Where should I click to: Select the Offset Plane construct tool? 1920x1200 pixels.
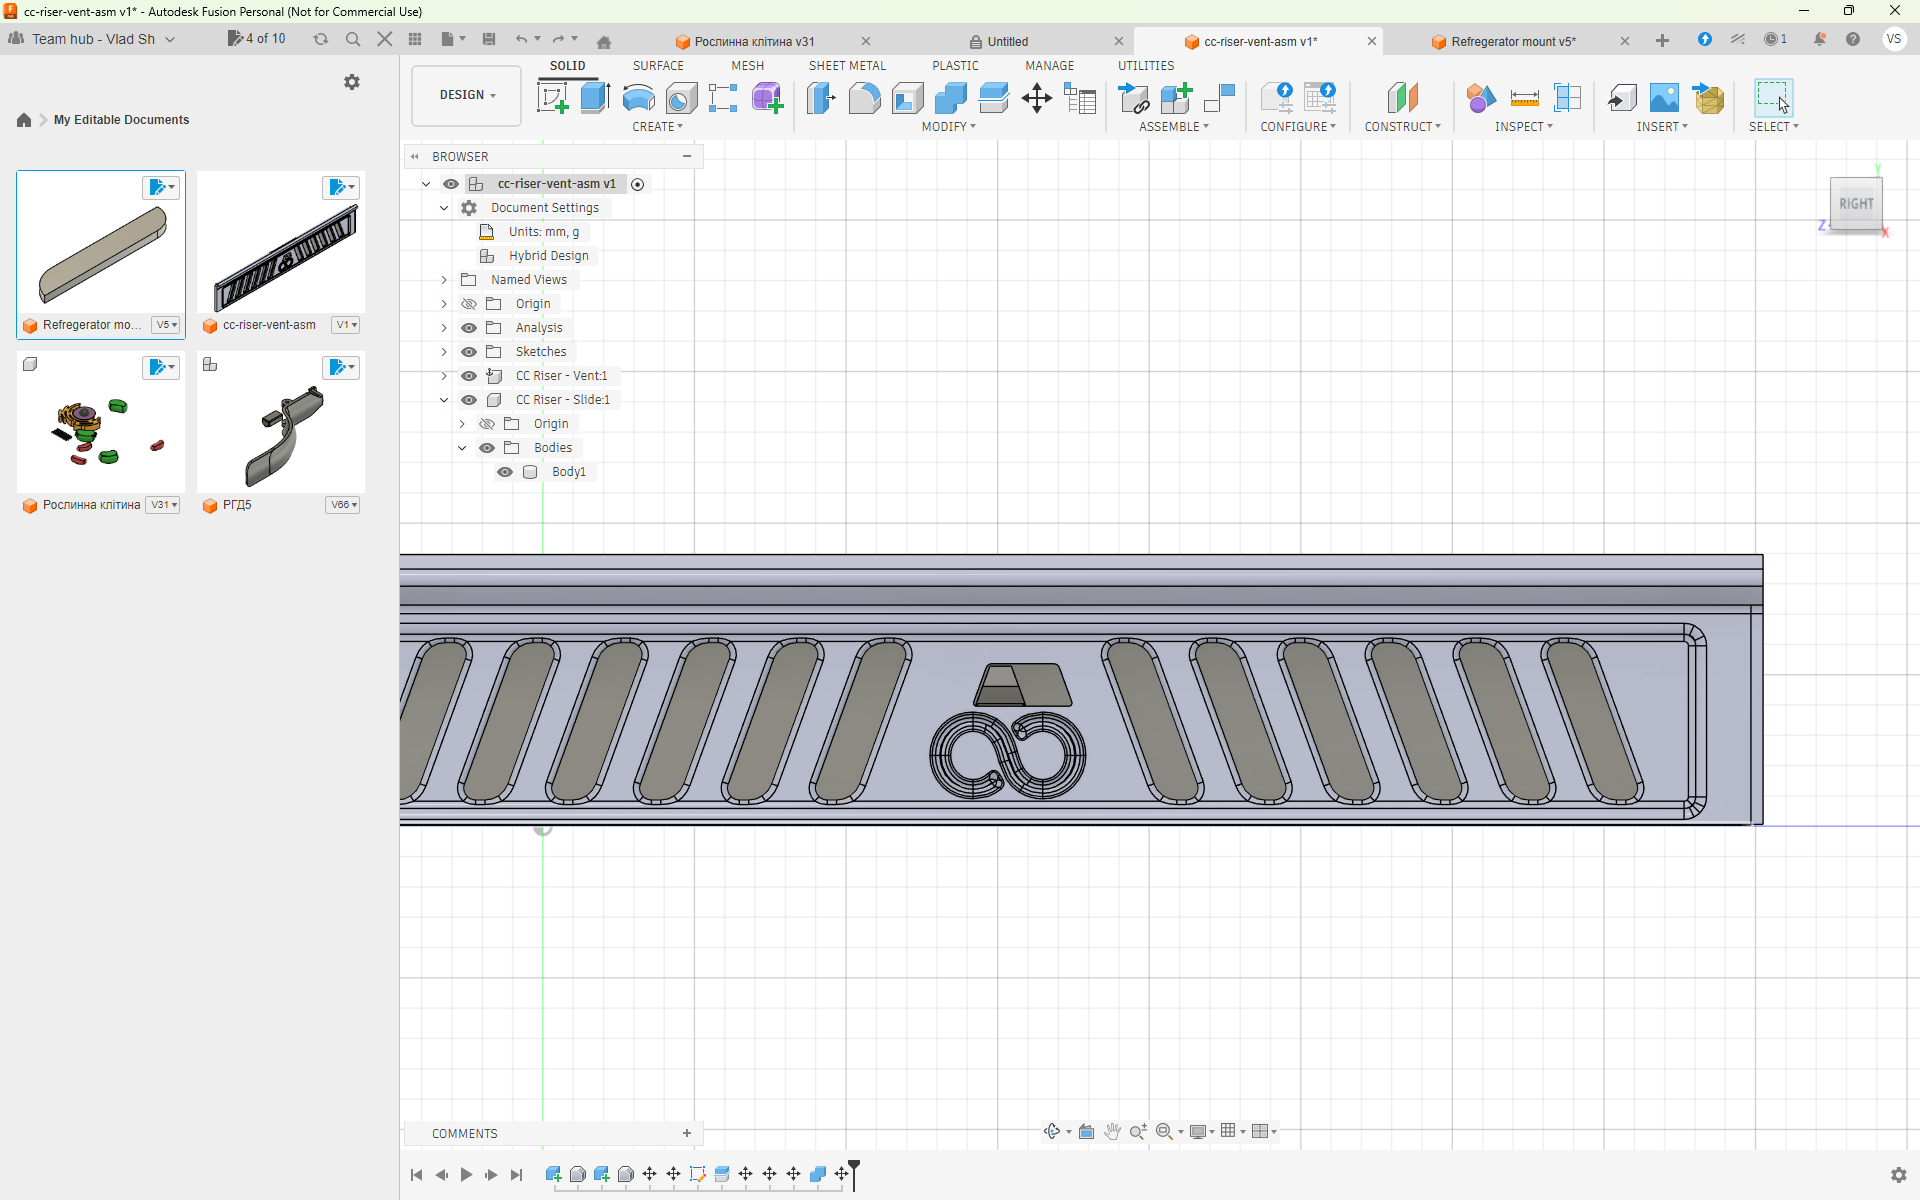pyautogui.click(x=1403, y=98)
